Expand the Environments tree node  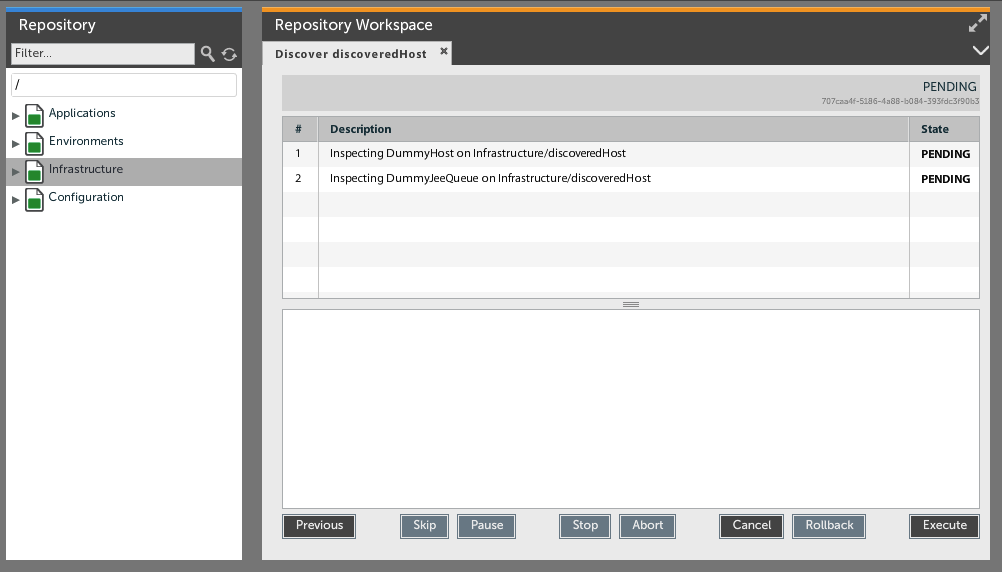click(x=15, y=144)
